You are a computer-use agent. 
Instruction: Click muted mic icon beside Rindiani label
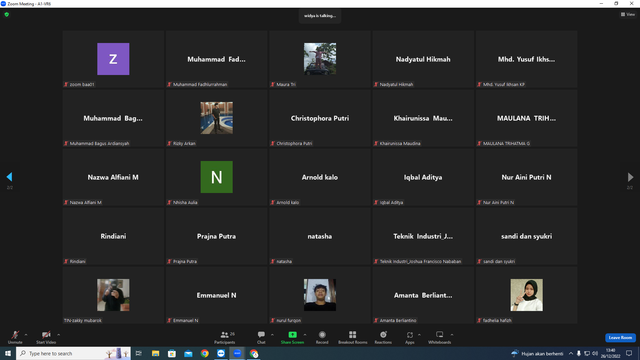(x=66, y=261)
